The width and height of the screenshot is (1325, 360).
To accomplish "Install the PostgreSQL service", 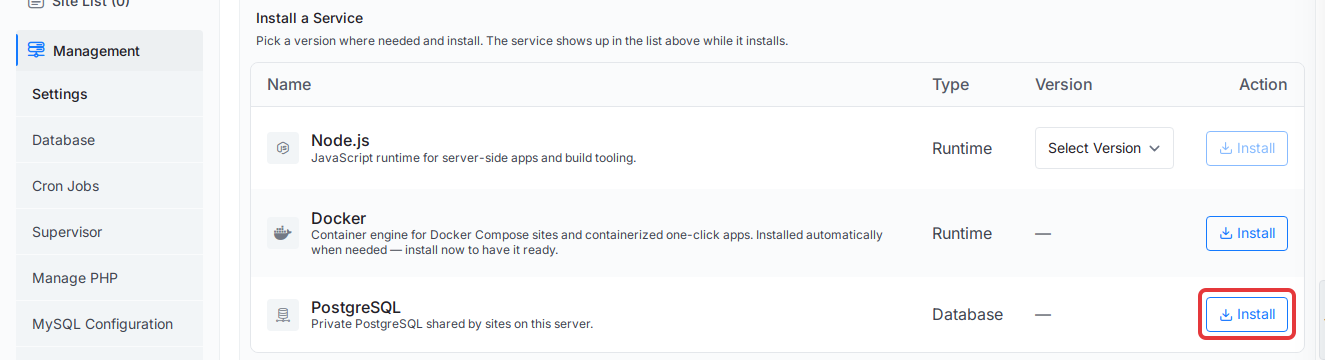I will 1247,314.
